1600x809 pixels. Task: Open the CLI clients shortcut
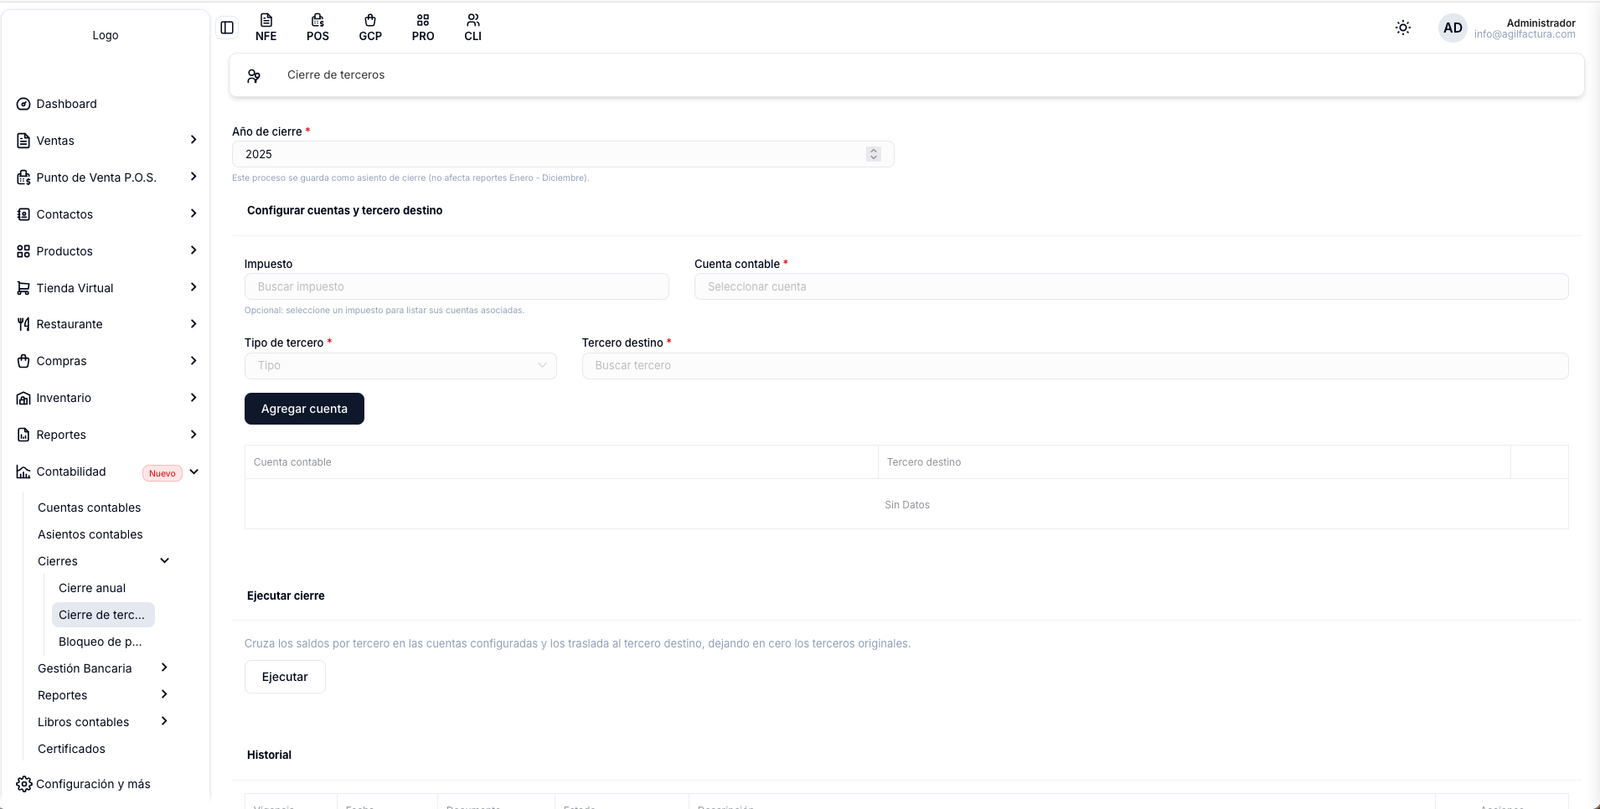point(473,28)
